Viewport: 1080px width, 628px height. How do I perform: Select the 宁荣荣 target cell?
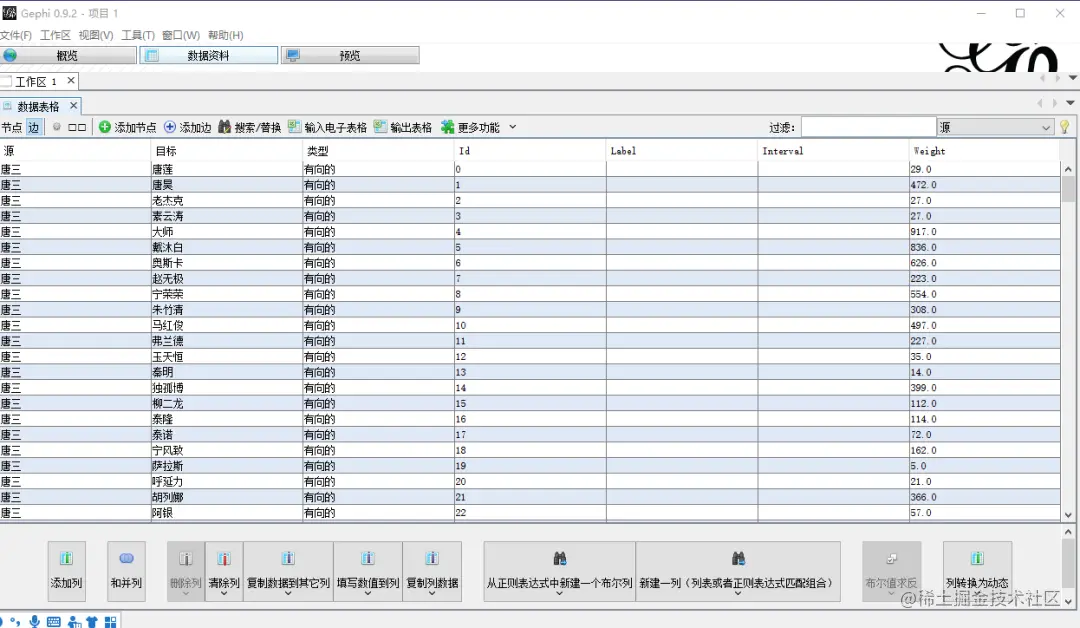[x=227, y=294]
